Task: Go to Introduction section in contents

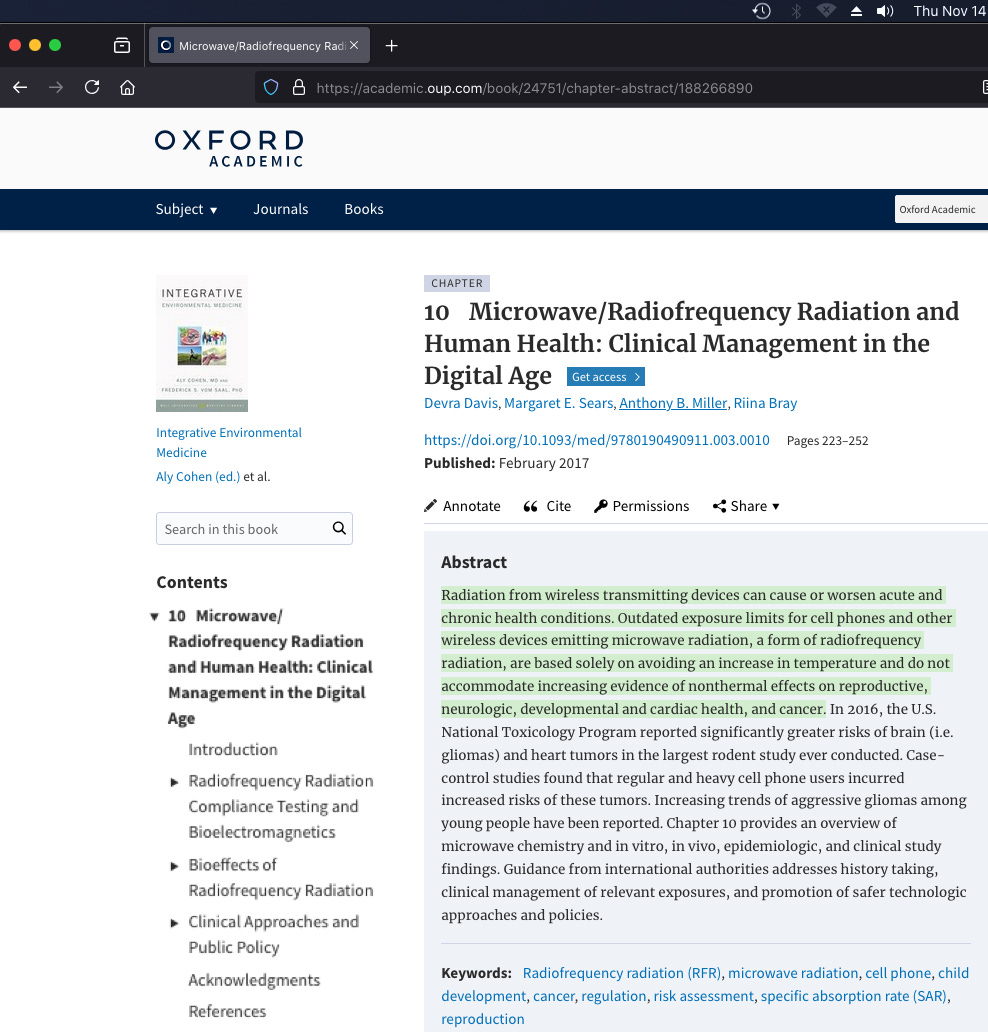Action: (x=233, y=750)
